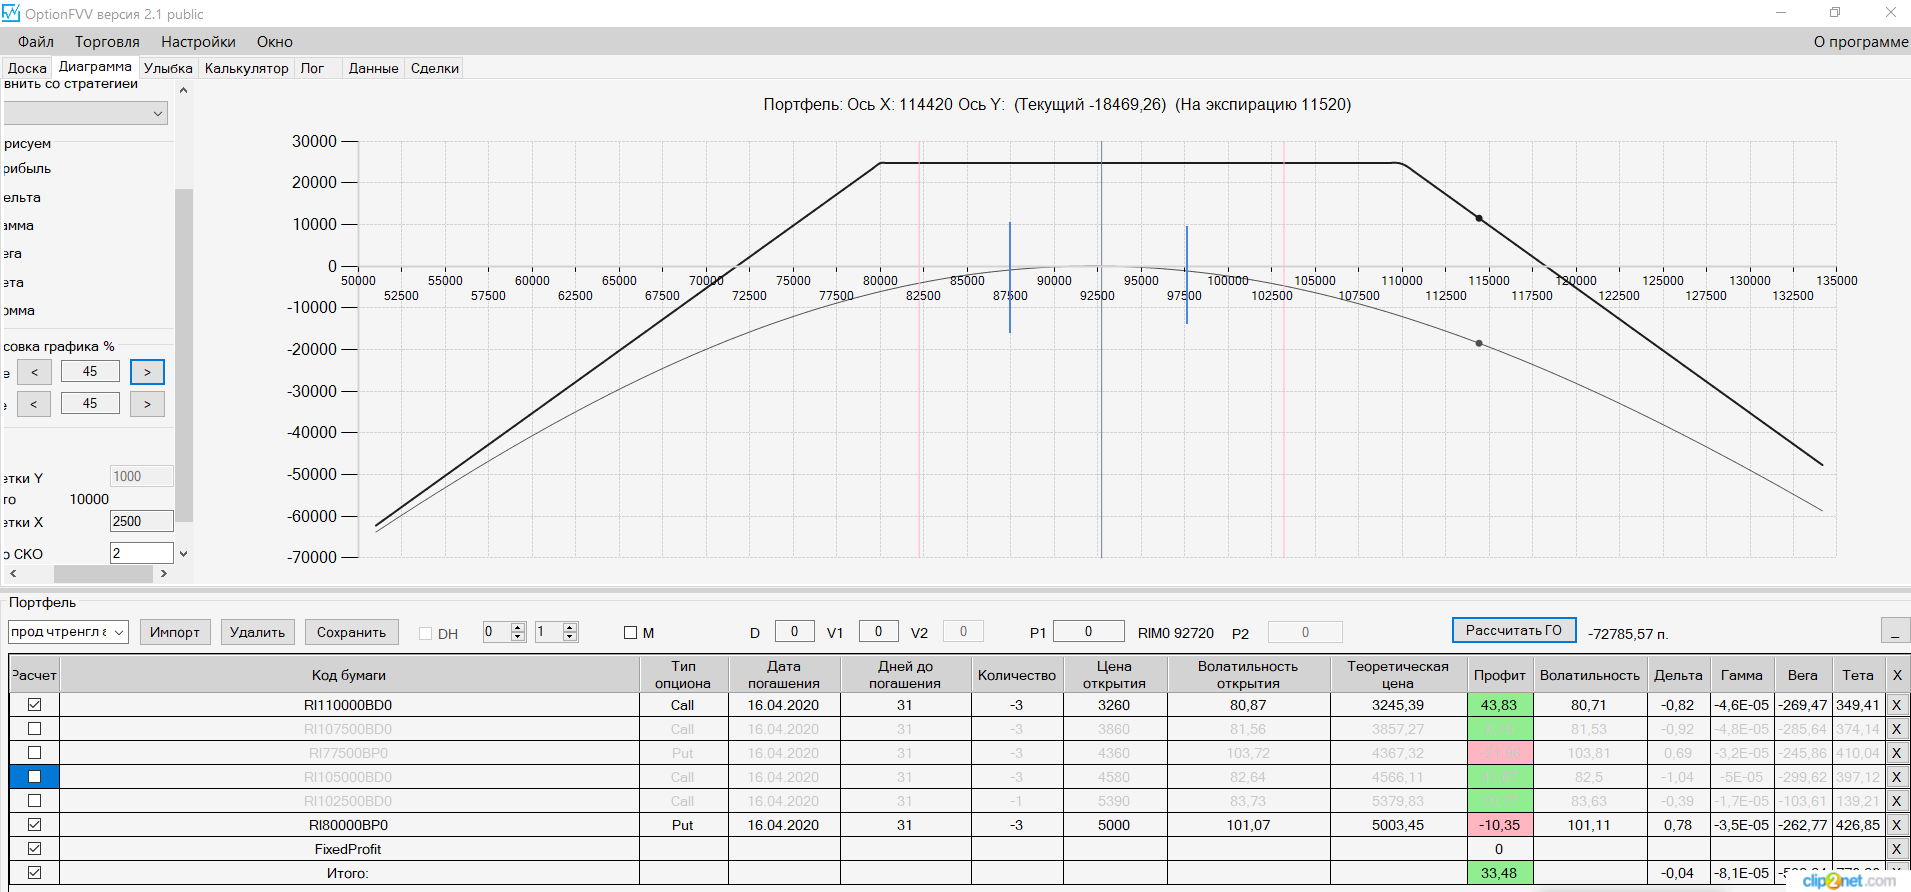This screenshot has height=892, width=1911.
Task: Collapse the portfolio panel with the underscore button
Action: (1895, 631)
